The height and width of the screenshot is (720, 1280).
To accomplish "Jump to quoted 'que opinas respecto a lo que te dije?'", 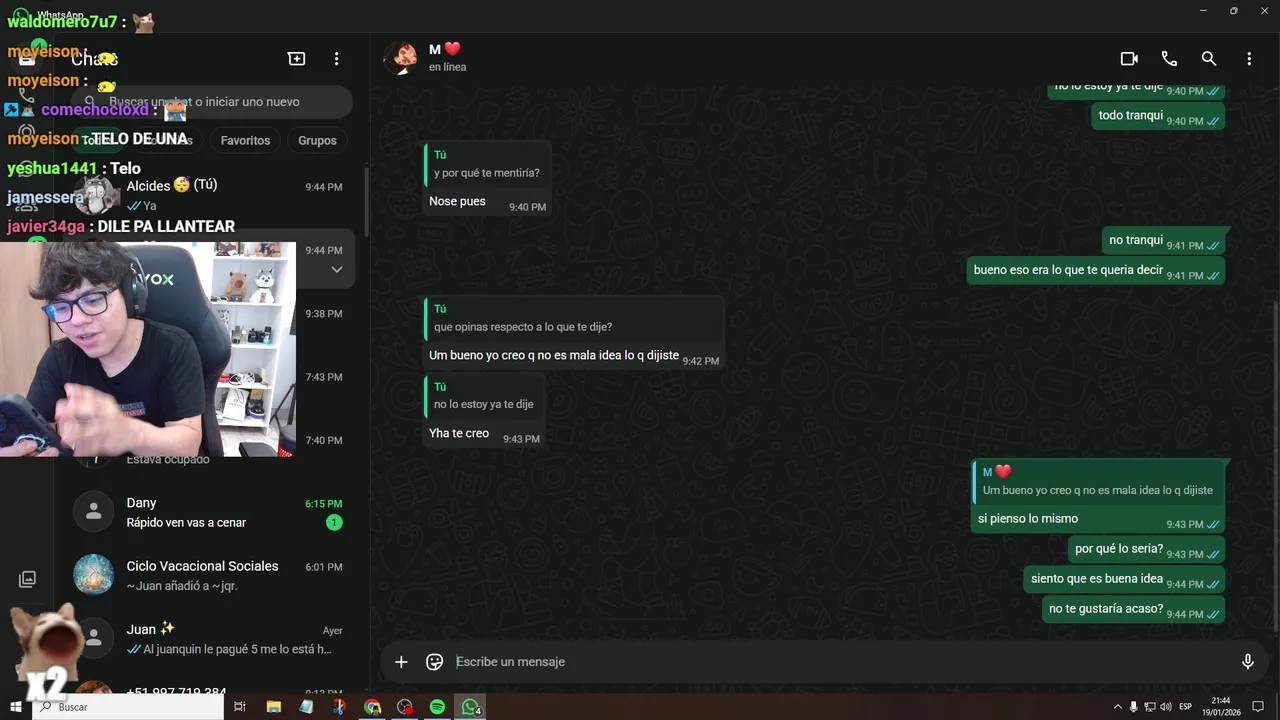I will click(x=574, y=318).
